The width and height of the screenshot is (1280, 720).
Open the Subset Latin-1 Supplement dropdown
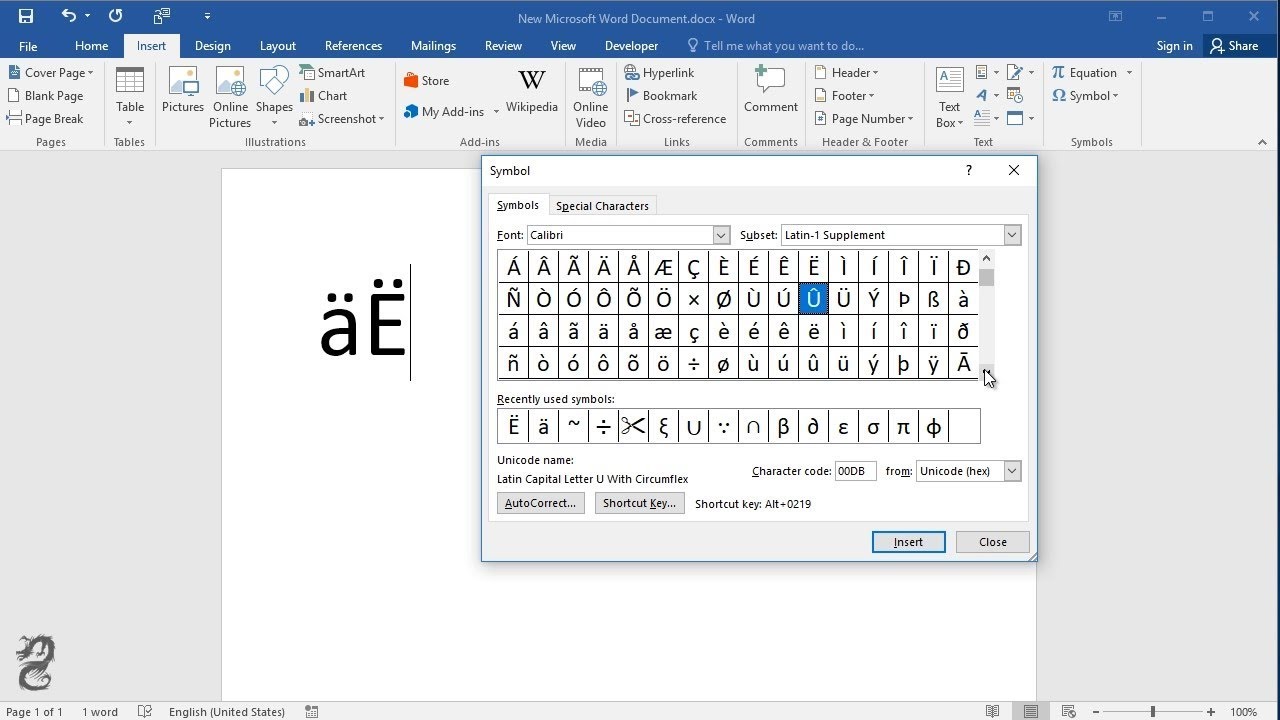(x=1012, y=235)
